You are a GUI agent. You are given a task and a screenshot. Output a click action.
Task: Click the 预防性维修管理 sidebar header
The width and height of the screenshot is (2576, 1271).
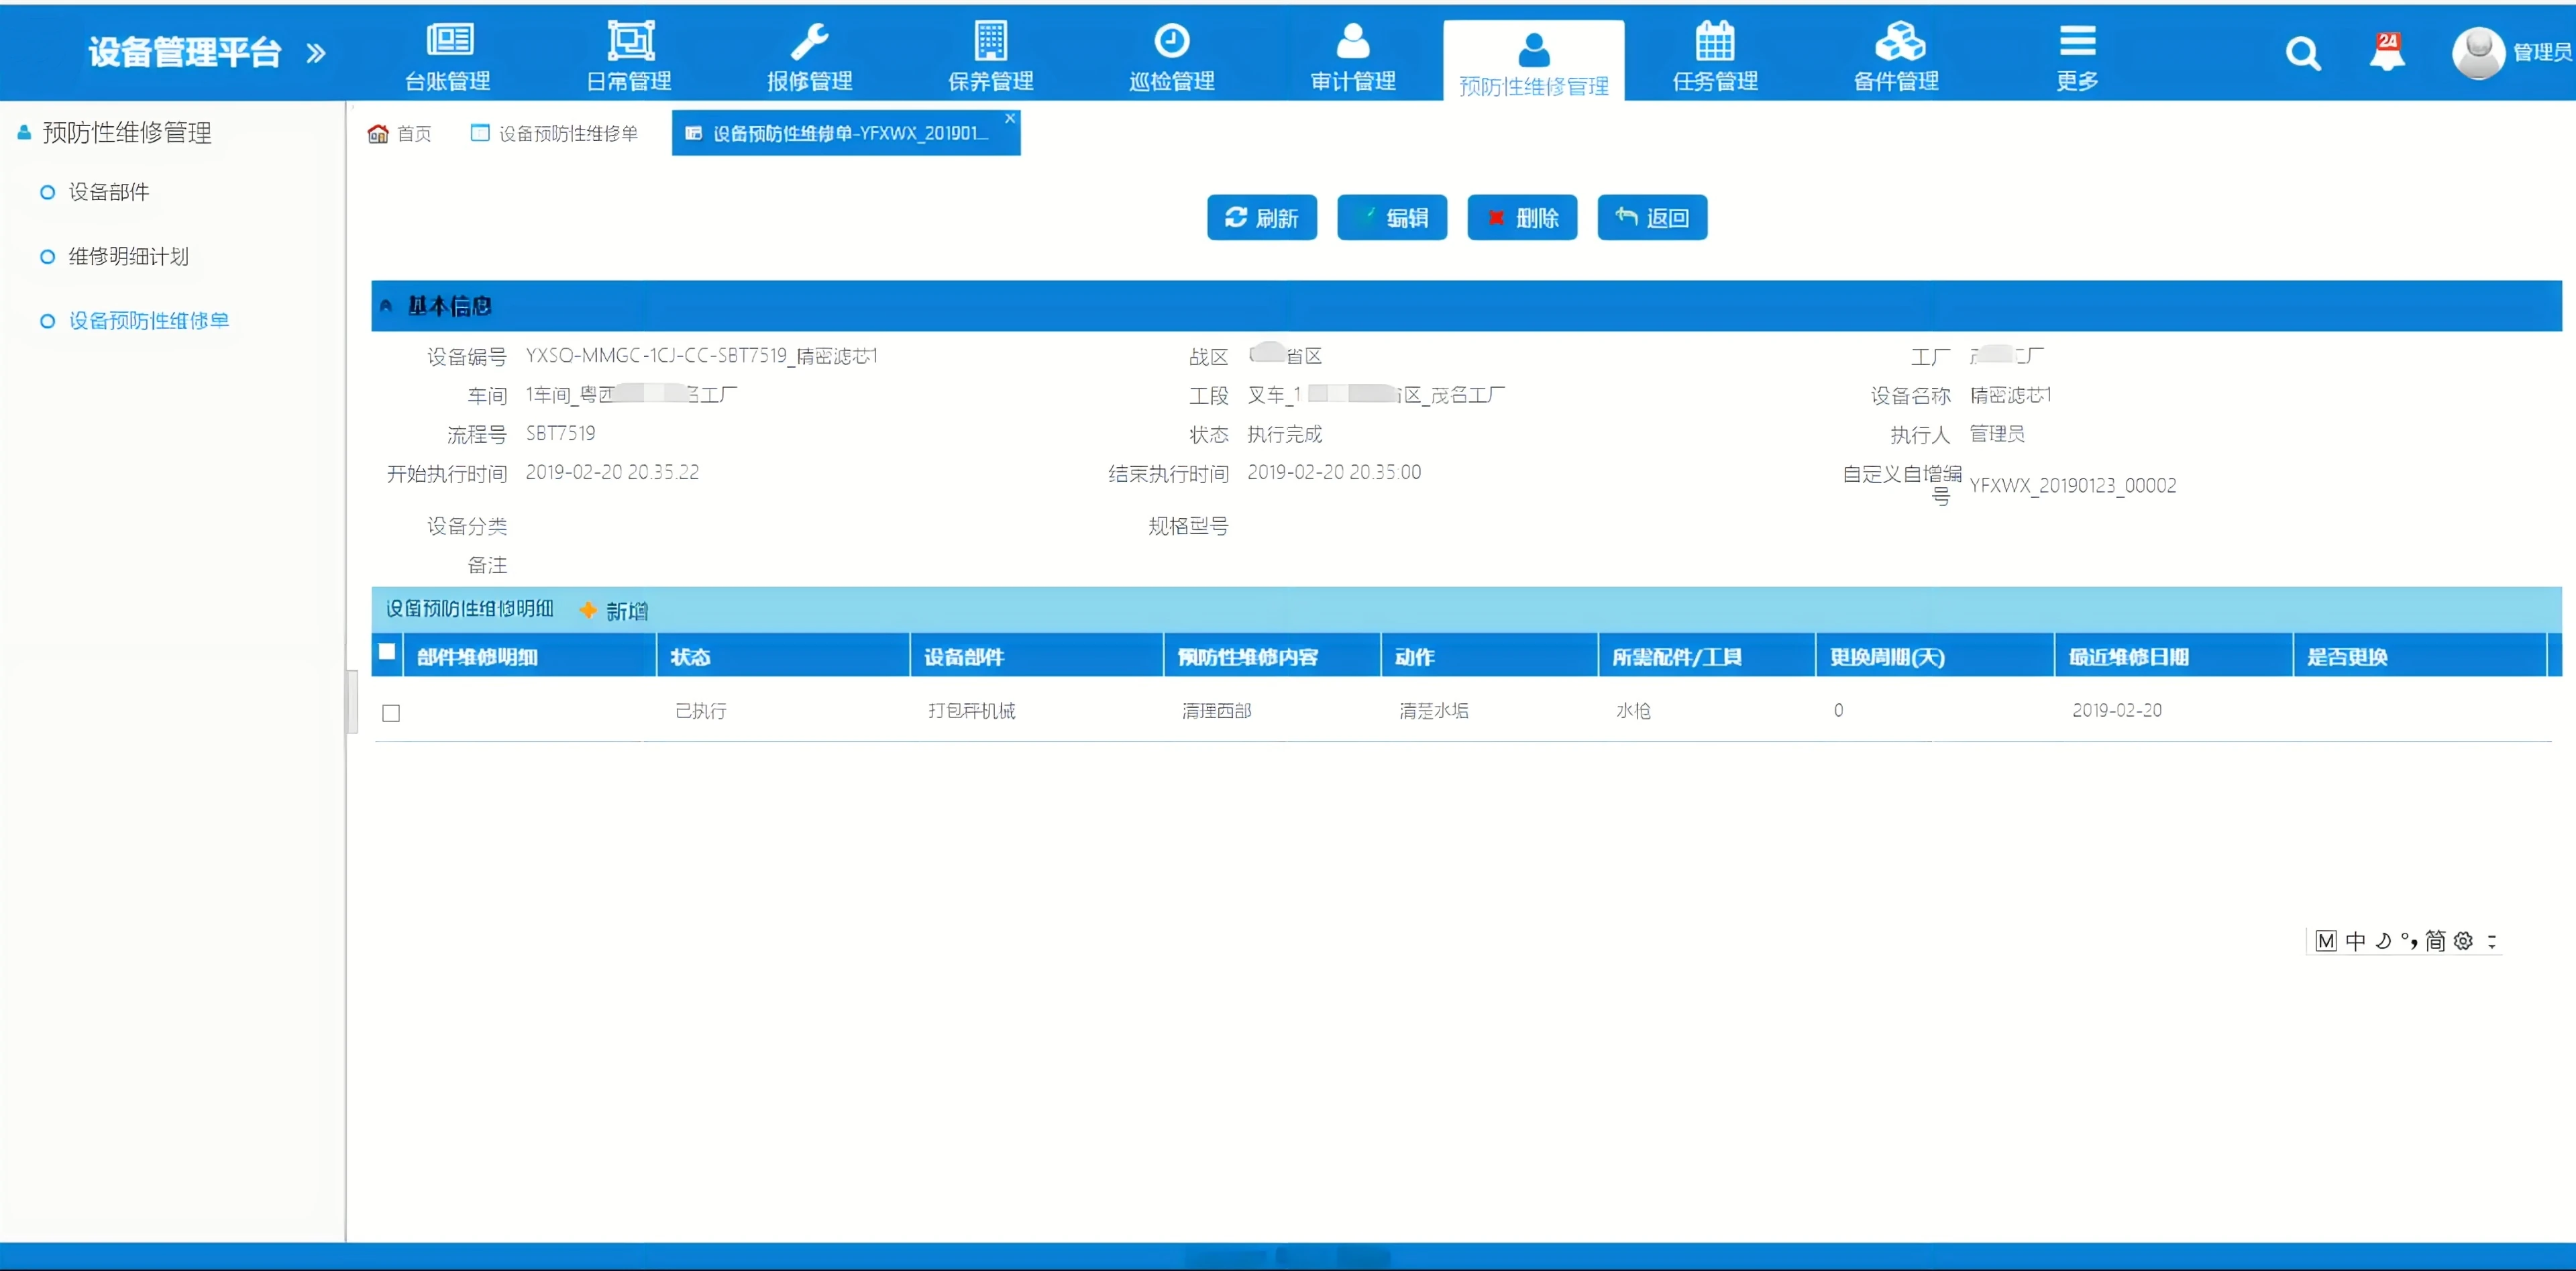(x=126, y=132)
